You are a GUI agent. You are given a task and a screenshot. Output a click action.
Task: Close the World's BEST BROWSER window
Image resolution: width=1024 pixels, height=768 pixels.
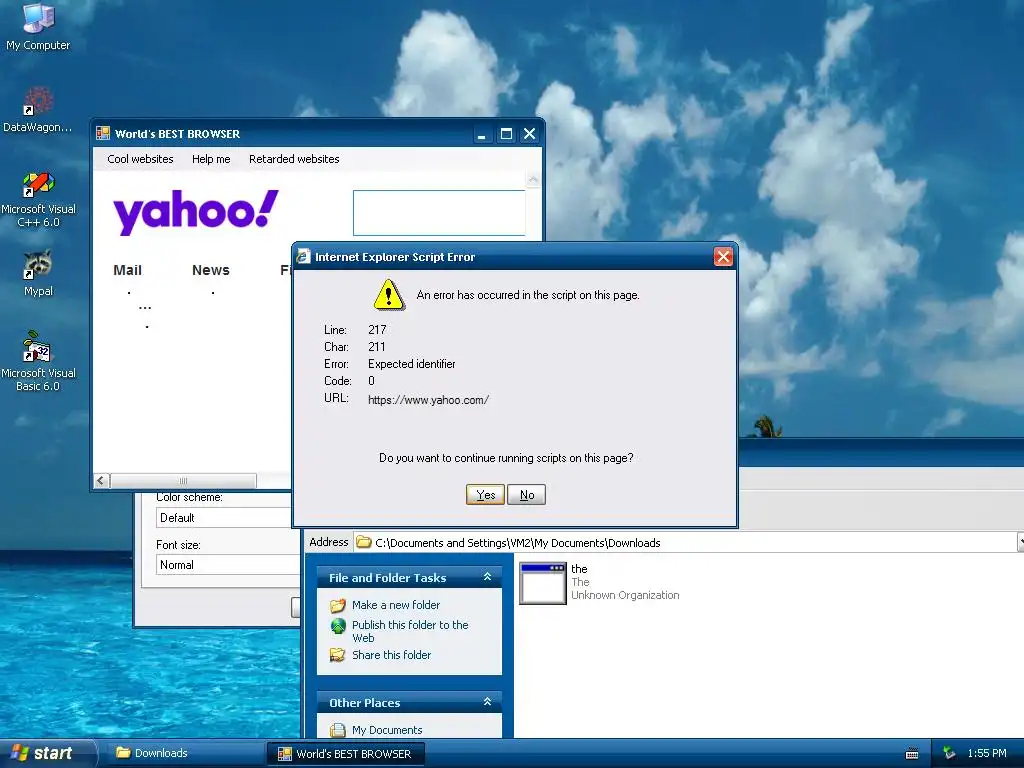(530, 134)
